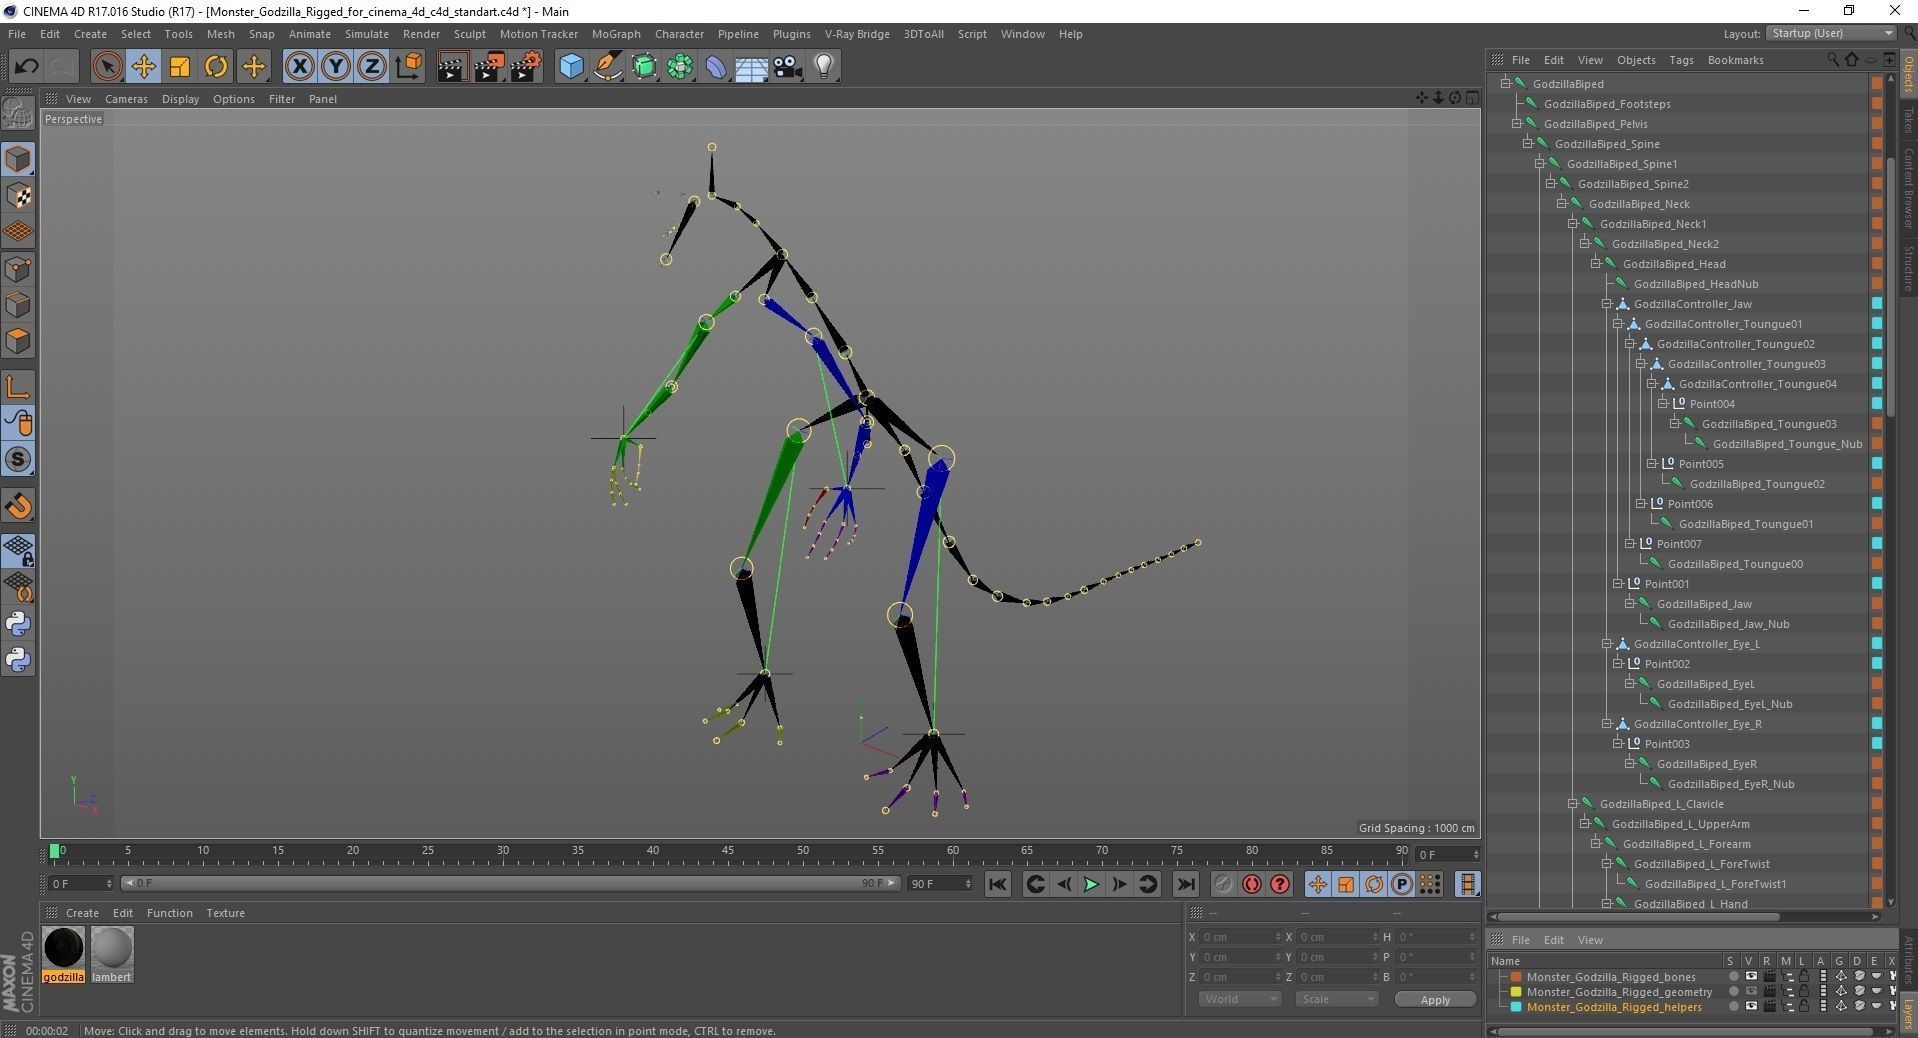Click the Undo arrow icon
Image resolution: width=1918 pixels, height=1038 pixels.
(26, 67)
